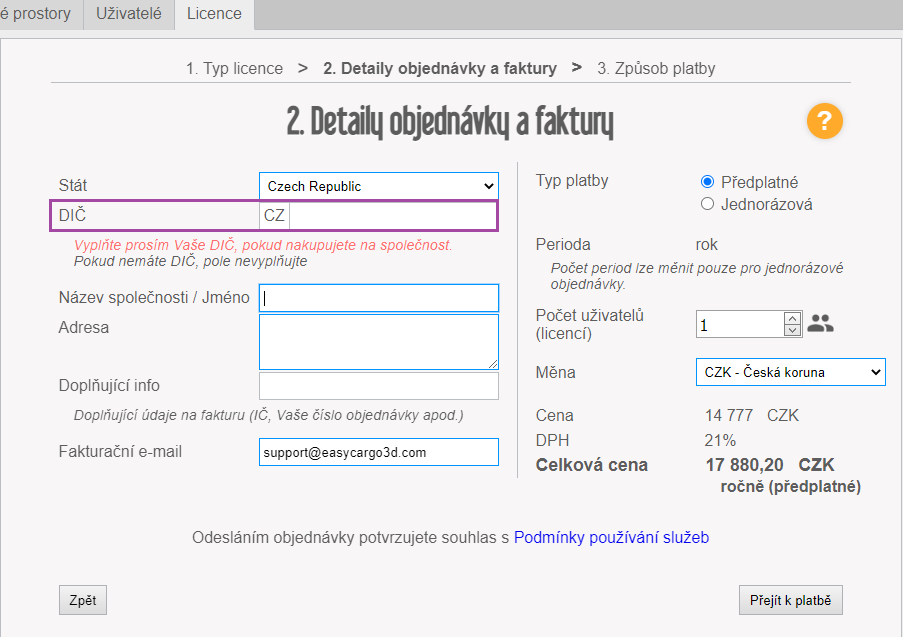
Task: Select the Předplatné payment type
Action: (x=708, y=182)
